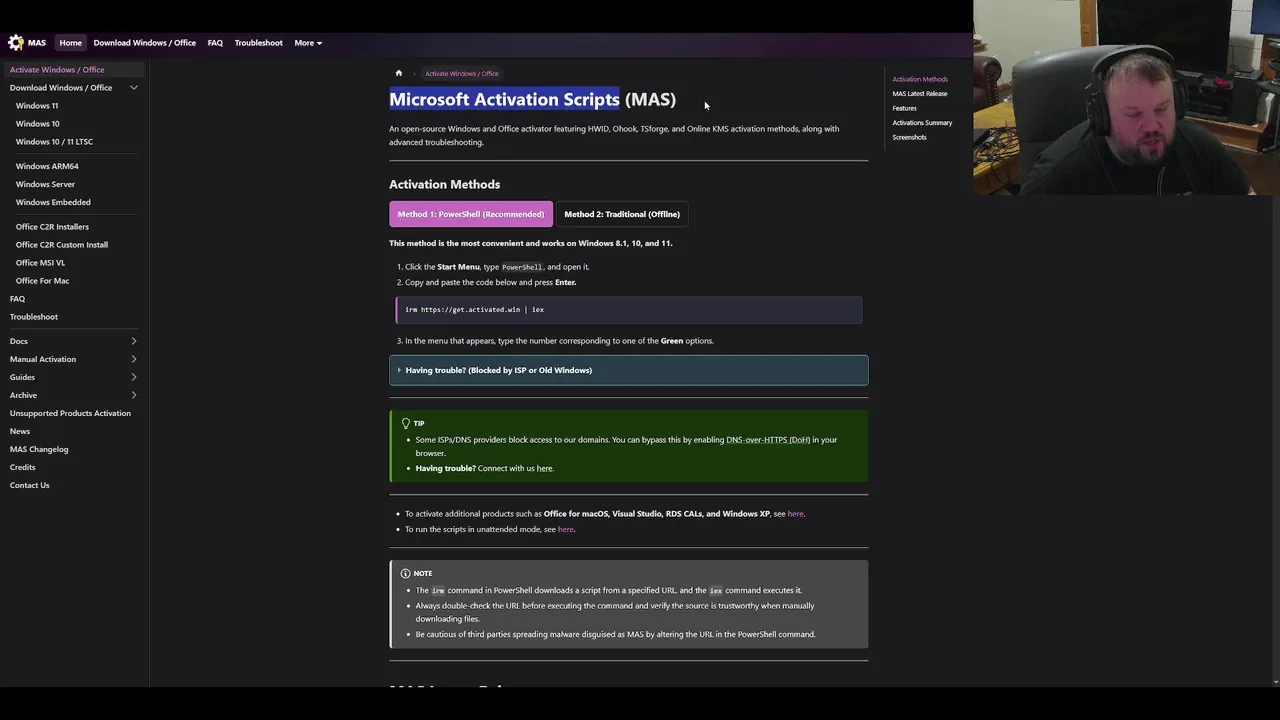Viewport: 1280px width, 720px height.
Task: Open the Home menu item
Action: [x=70, y=43]
